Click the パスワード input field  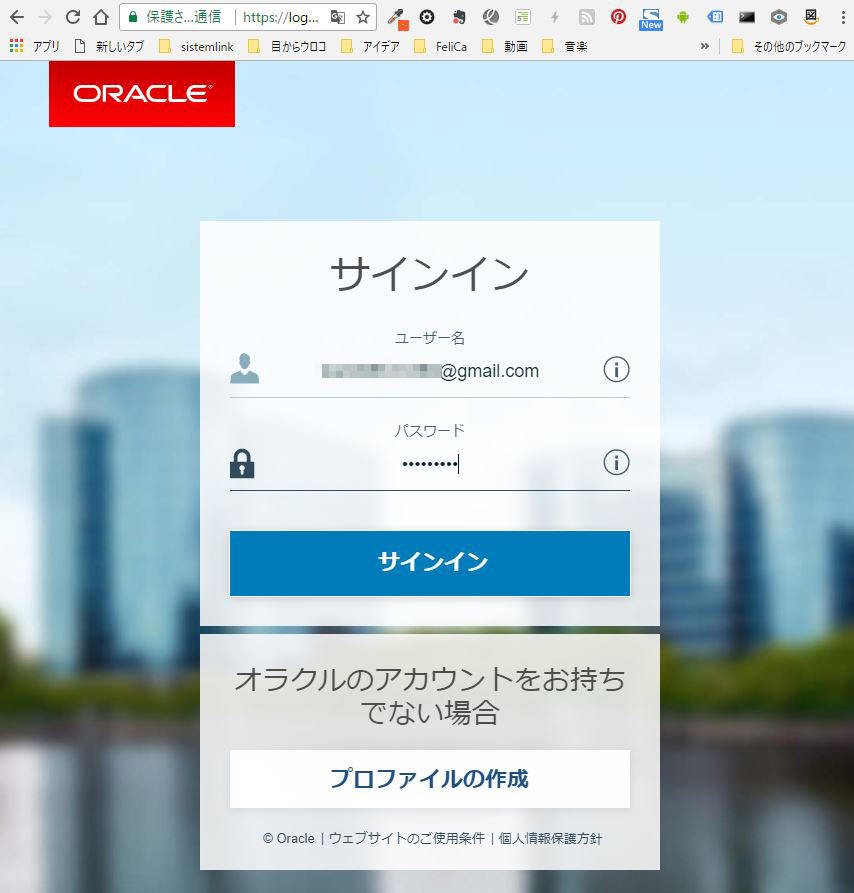(x=430, y=464)
